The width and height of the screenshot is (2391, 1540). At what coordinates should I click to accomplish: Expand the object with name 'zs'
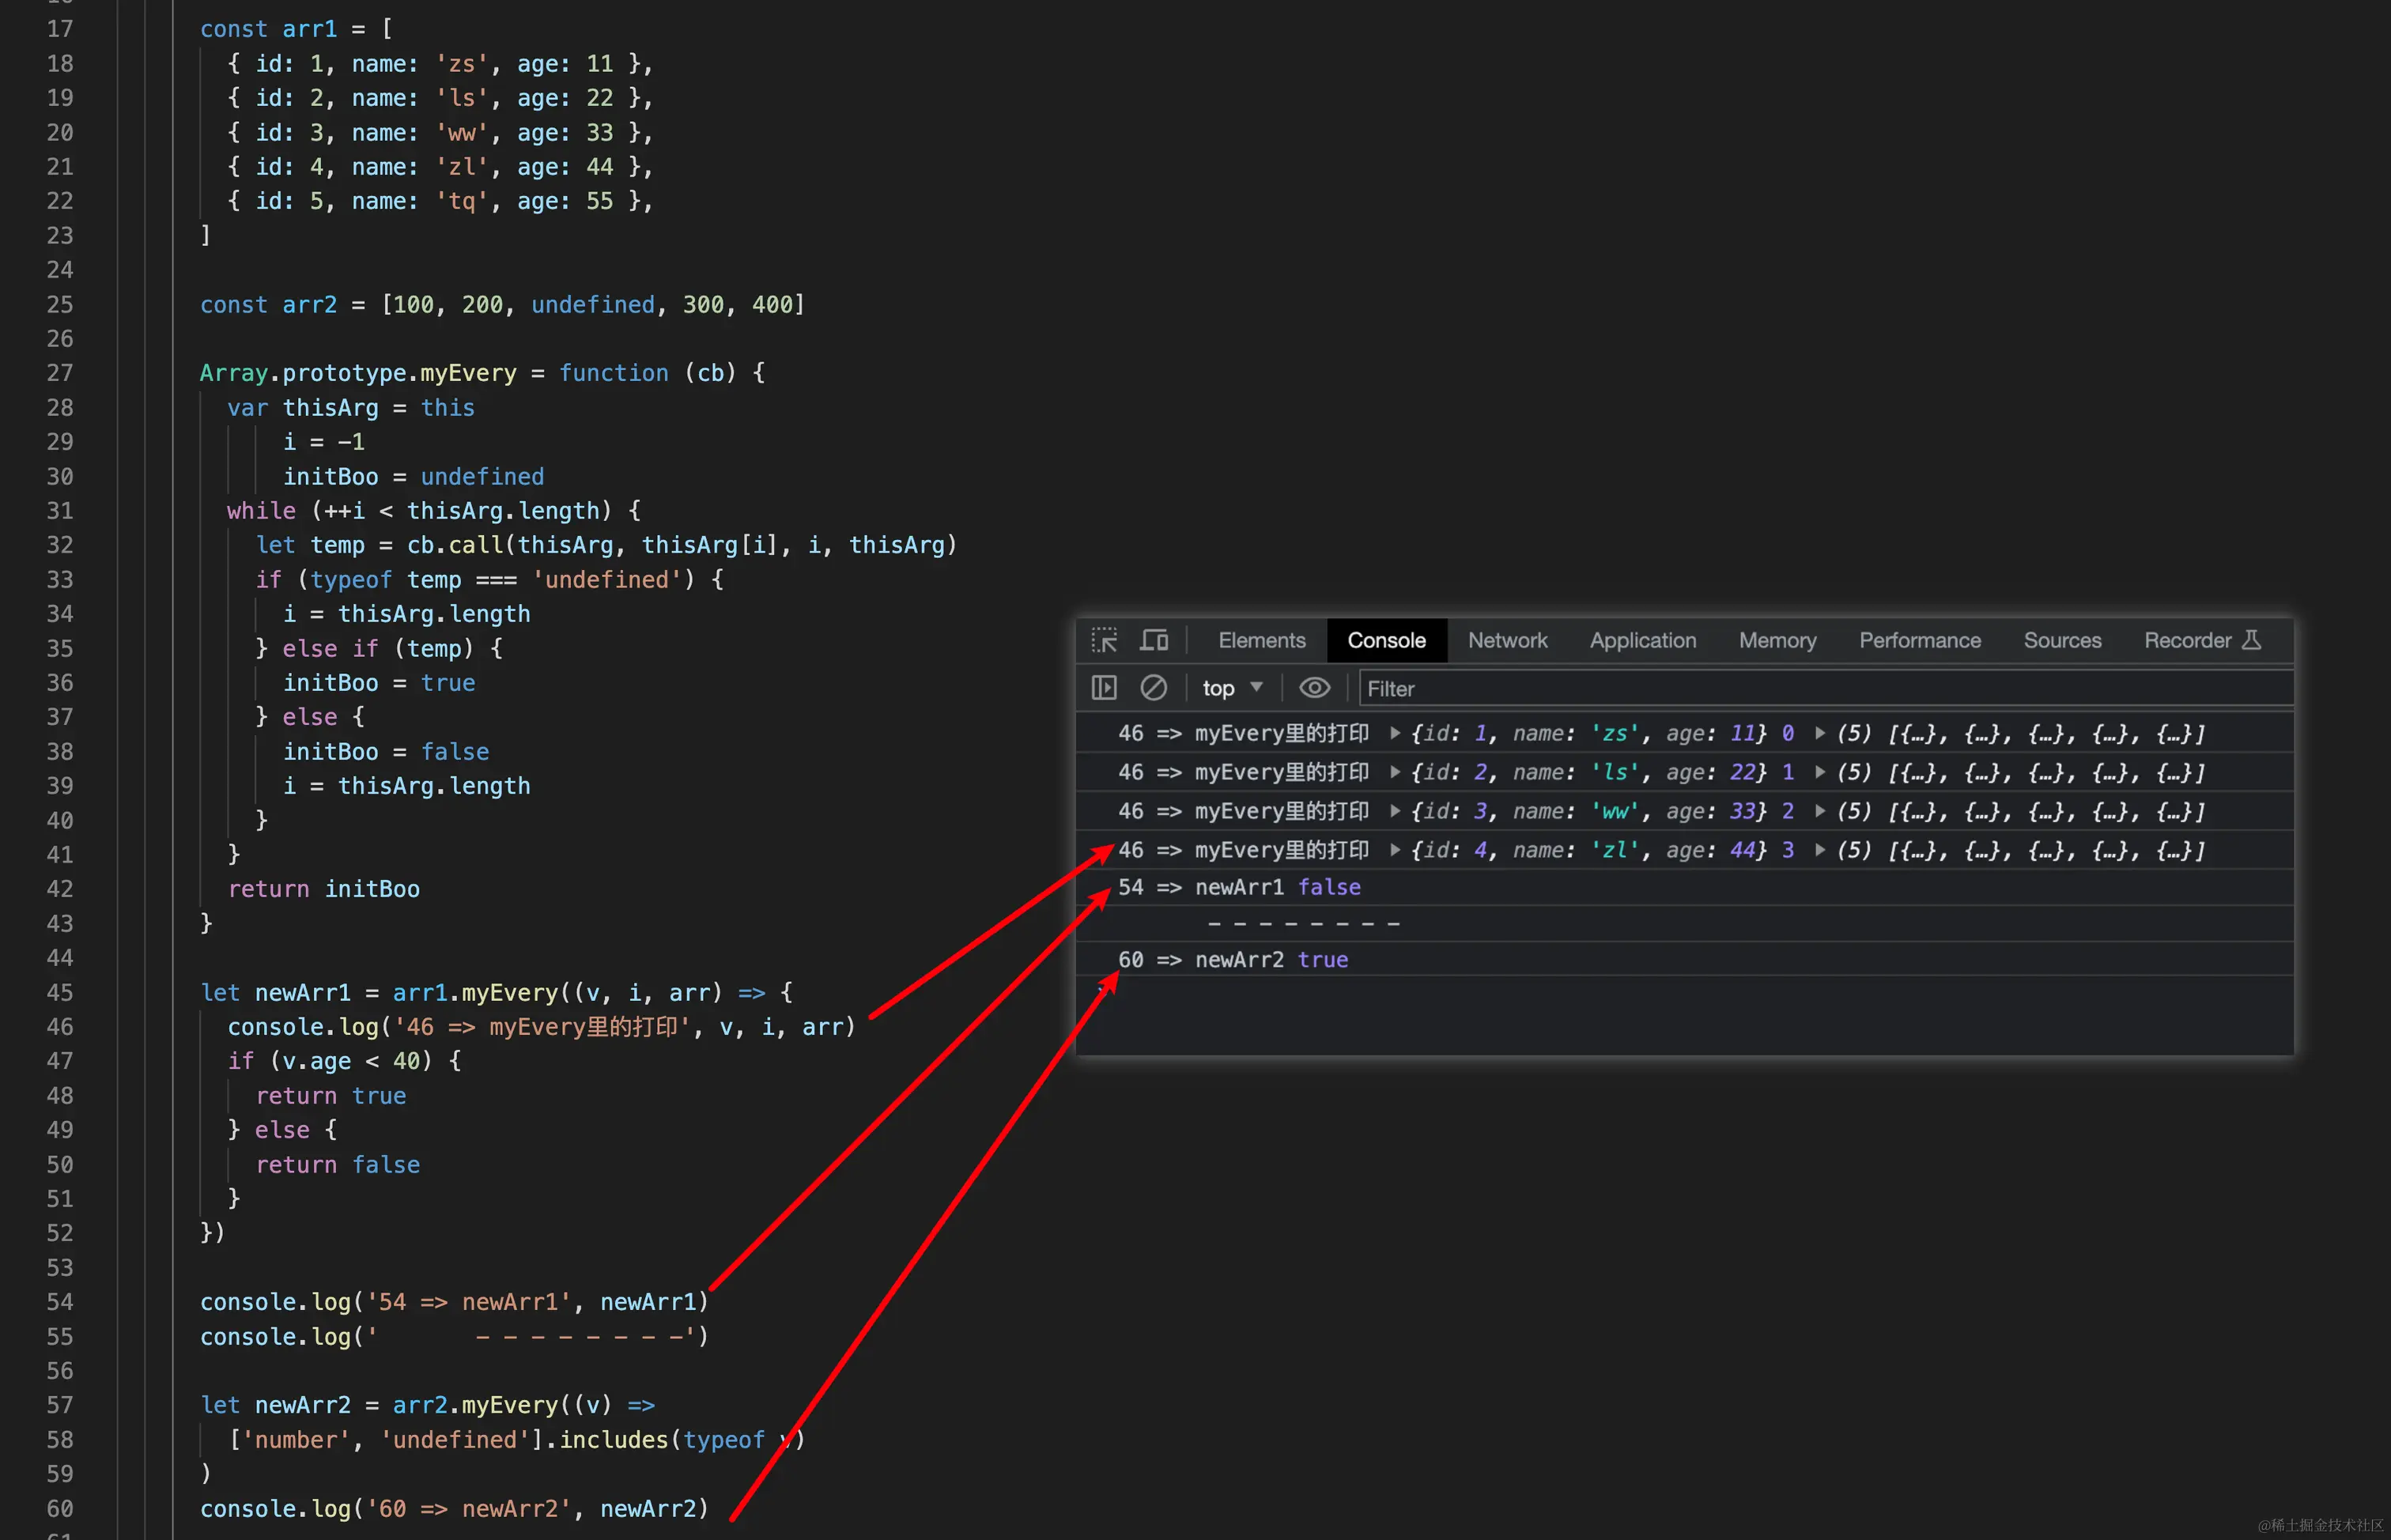(x=1395, y=734)
